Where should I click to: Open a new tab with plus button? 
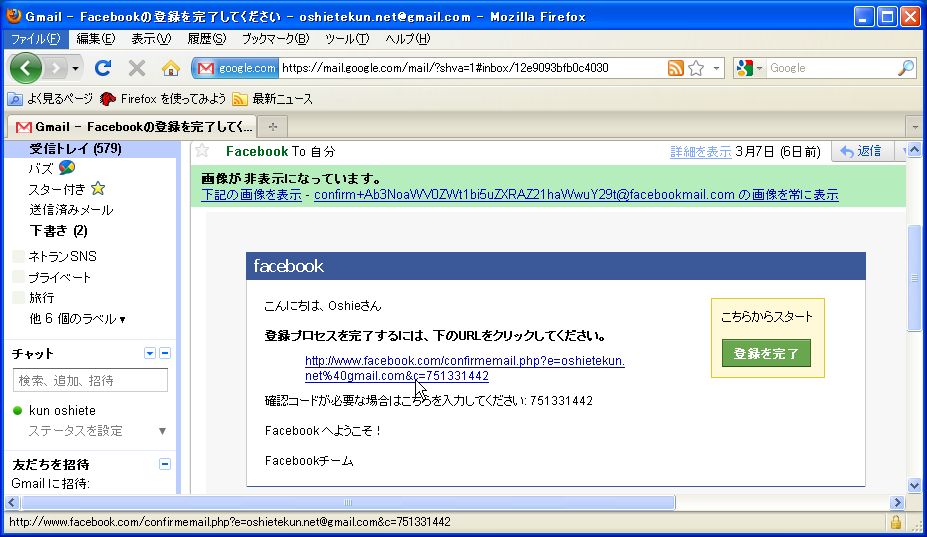273,127
